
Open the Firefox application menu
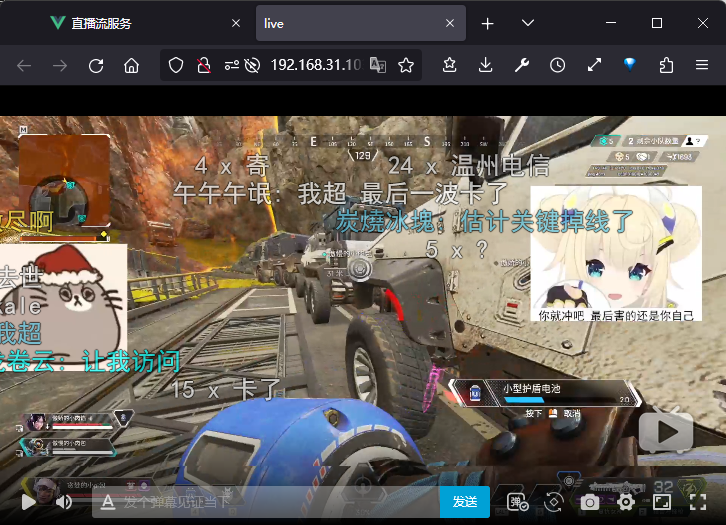(x=702, y=65)
